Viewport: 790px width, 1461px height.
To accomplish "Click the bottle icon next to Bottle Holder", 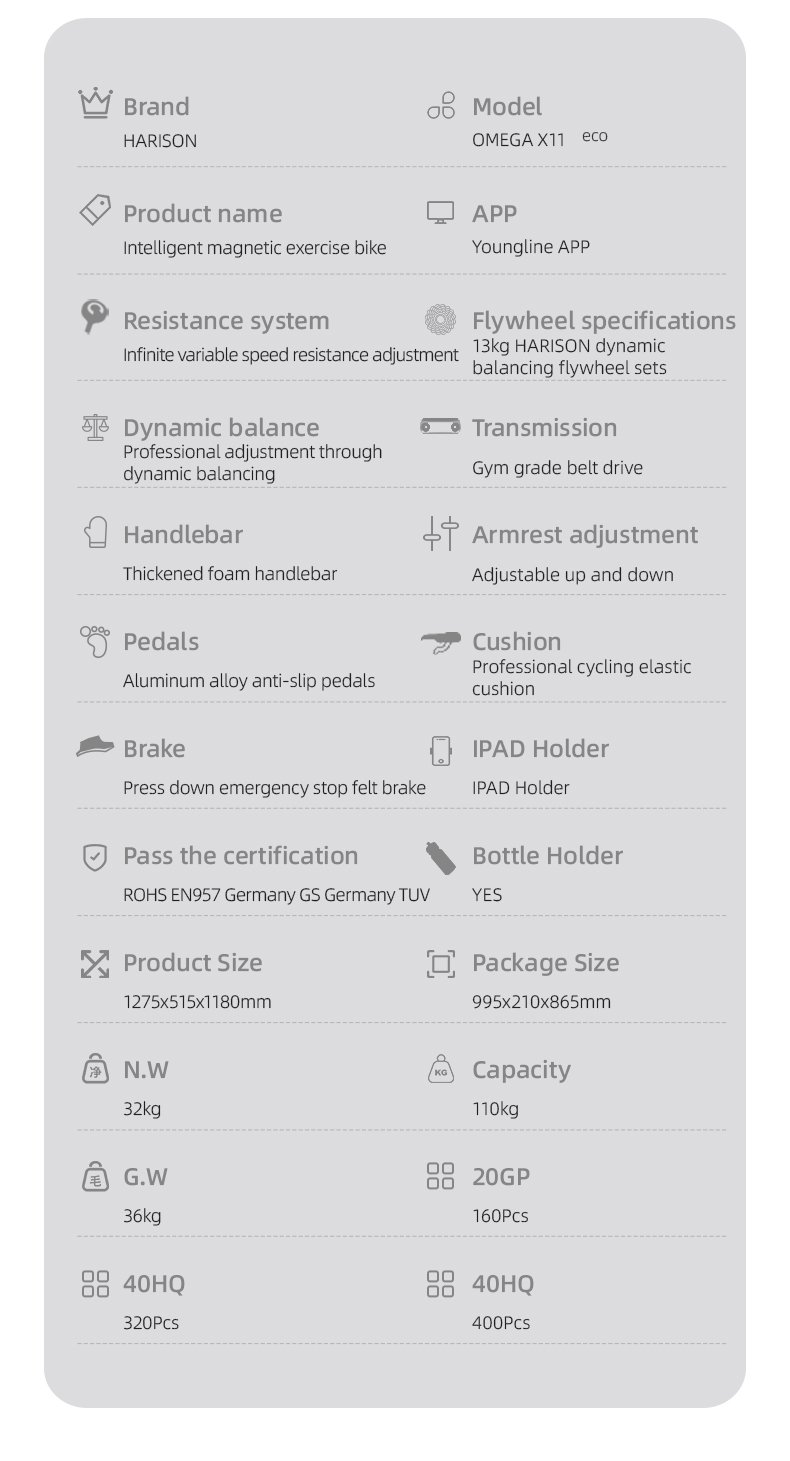I will (x=440, y=857).
